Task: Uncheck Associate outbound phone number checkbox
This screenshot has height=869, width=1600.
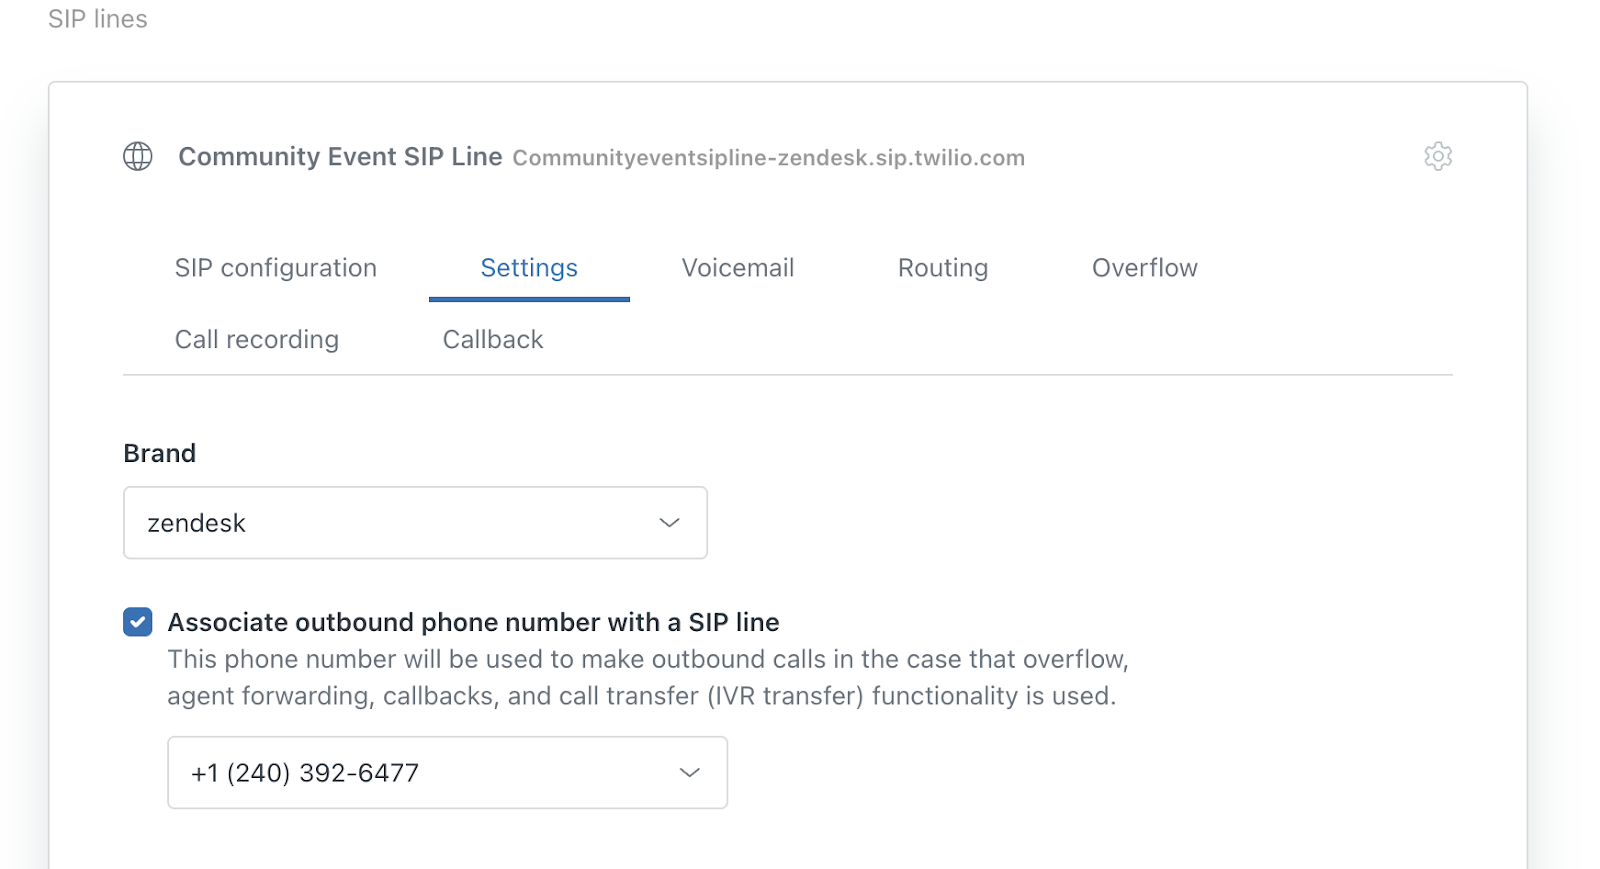Action: coord(138,622)
